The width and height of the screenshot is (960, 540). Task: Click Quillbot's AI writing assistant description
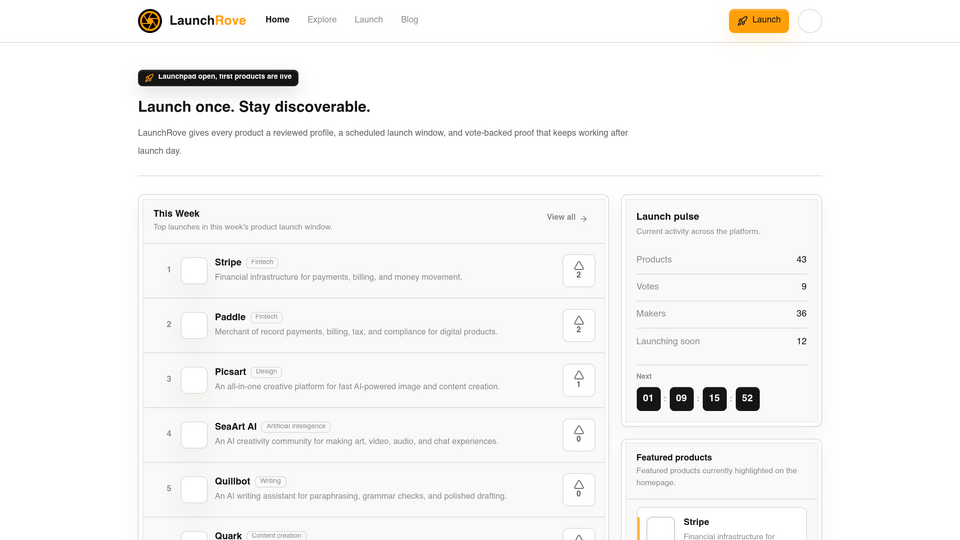point(361,496)
